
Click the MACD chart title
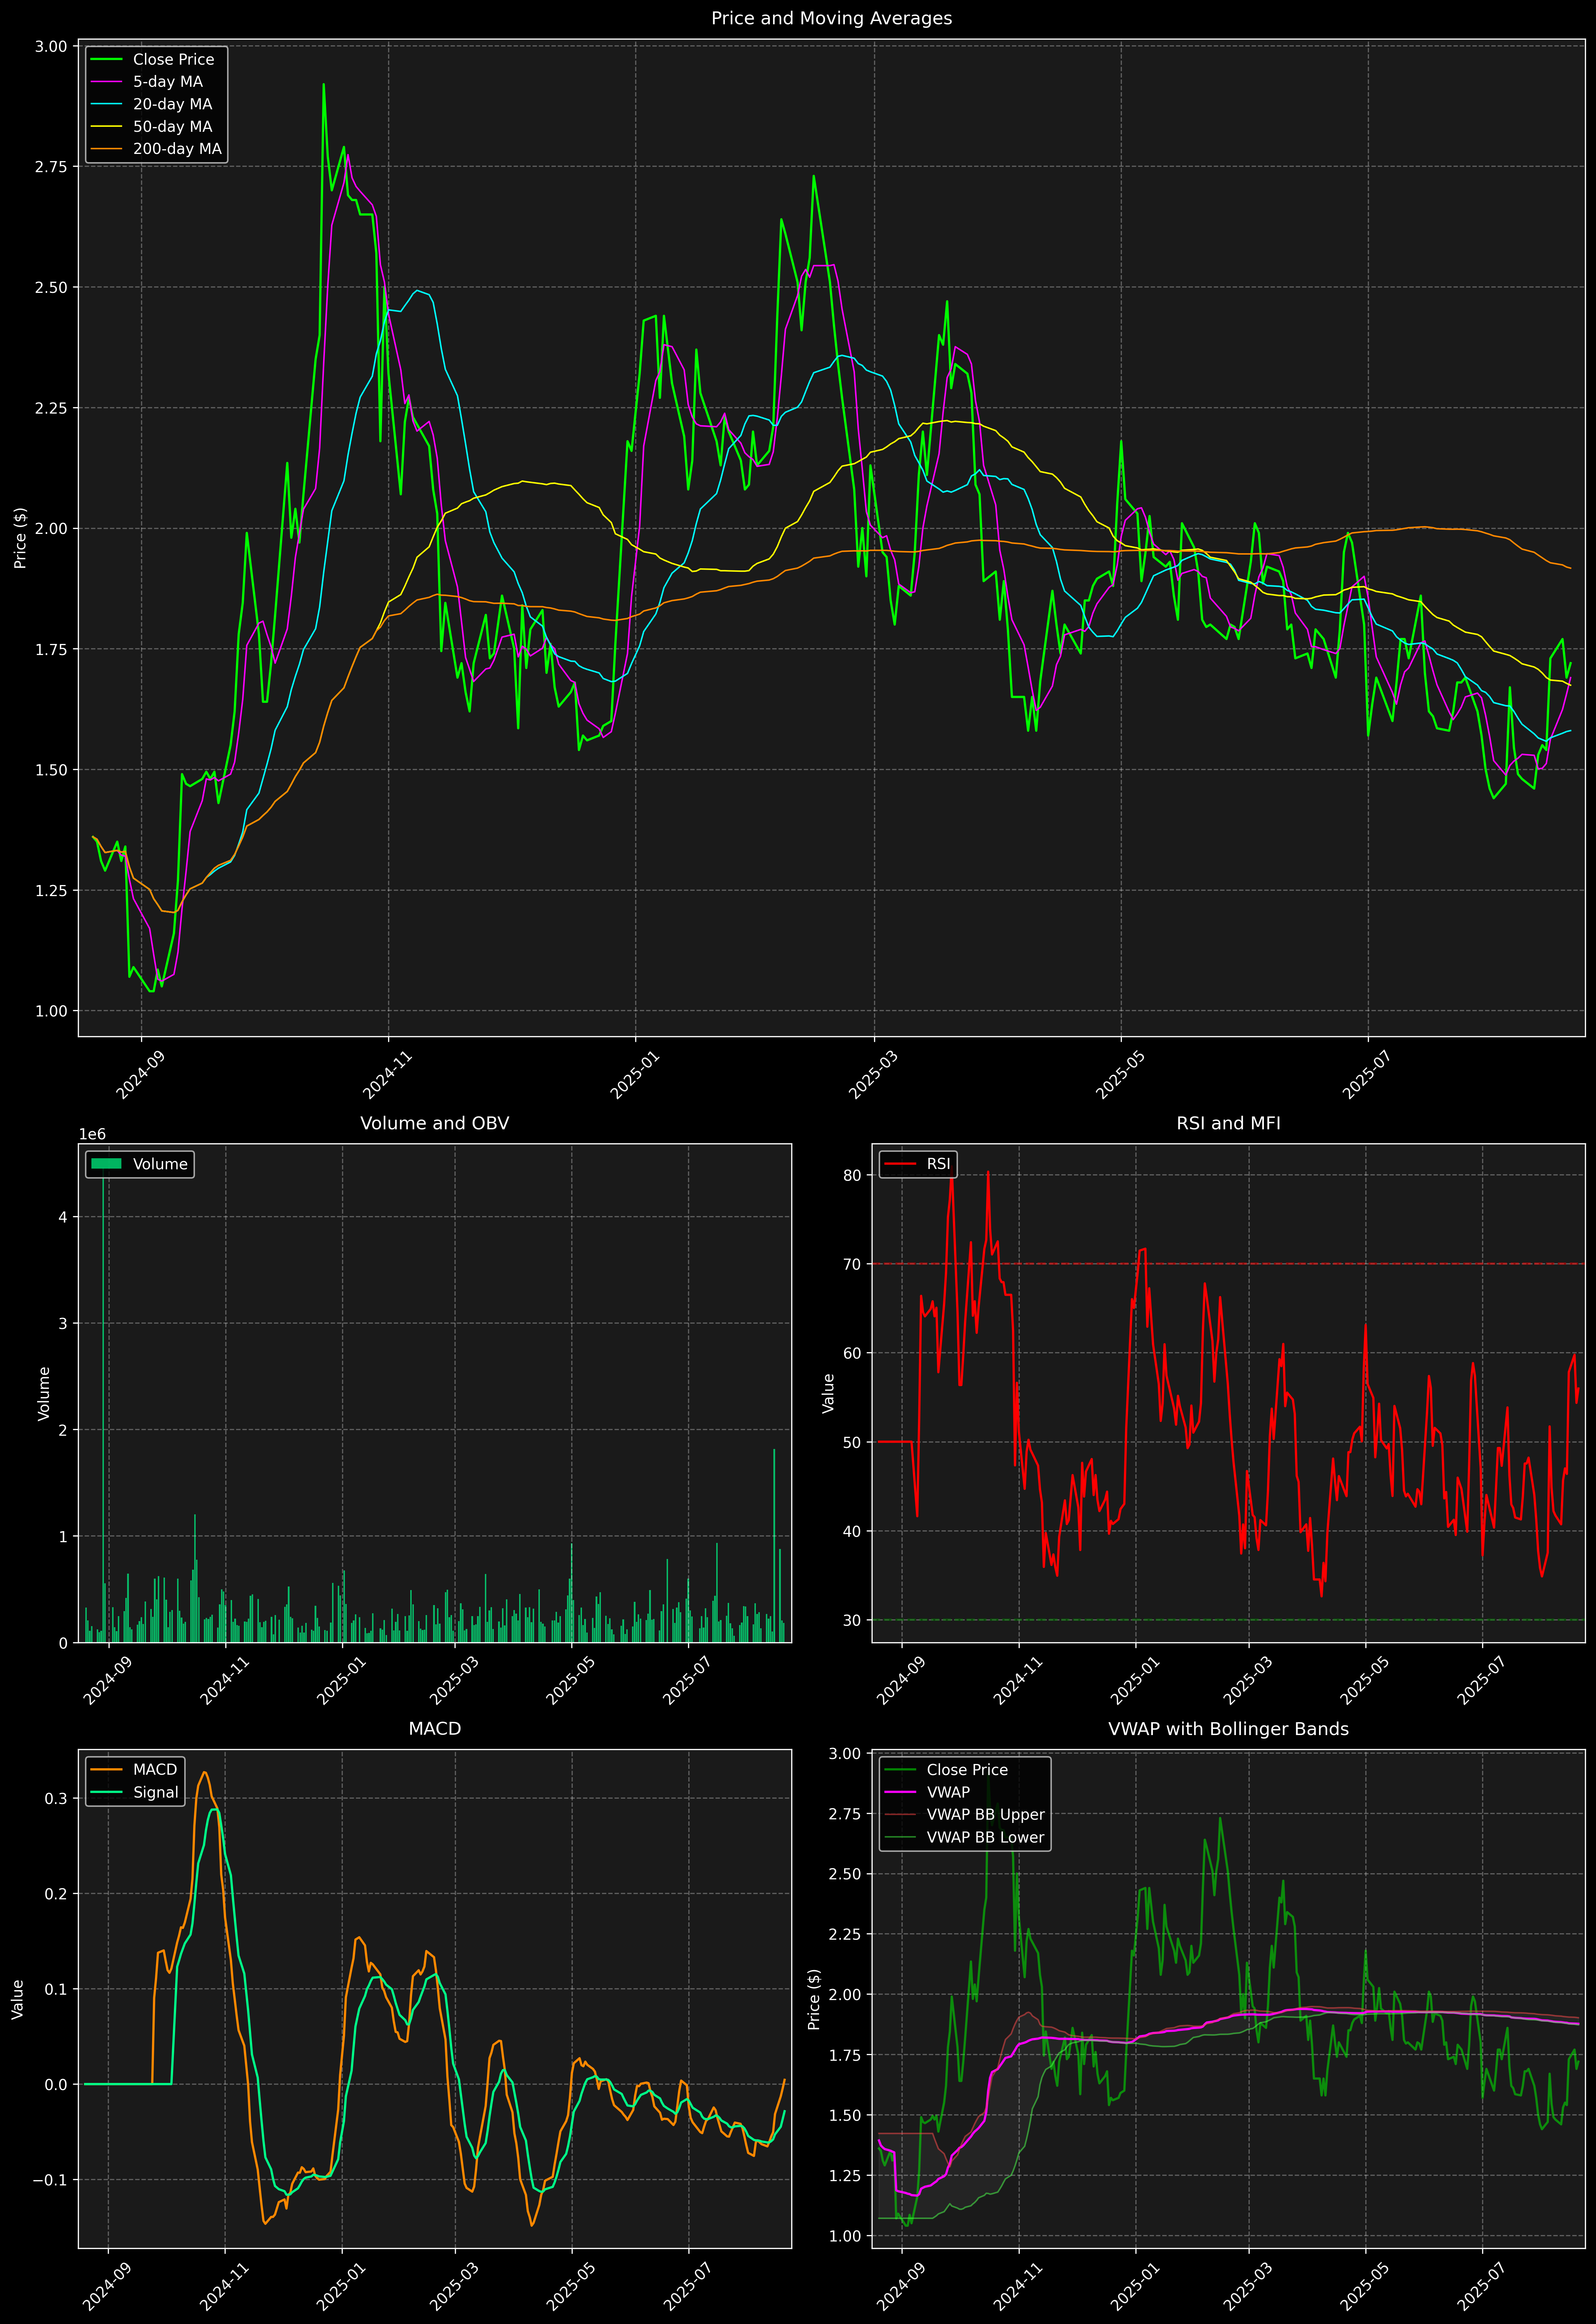pyautogui.click(x=434, y=1729)
